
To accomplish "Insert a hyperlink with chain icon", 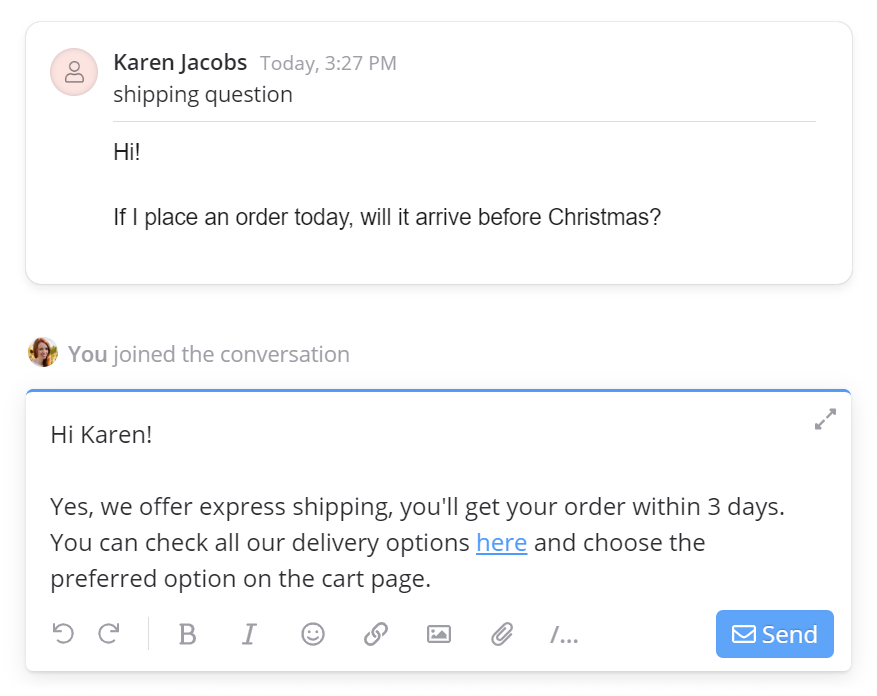I will click(x=376, y=634).
